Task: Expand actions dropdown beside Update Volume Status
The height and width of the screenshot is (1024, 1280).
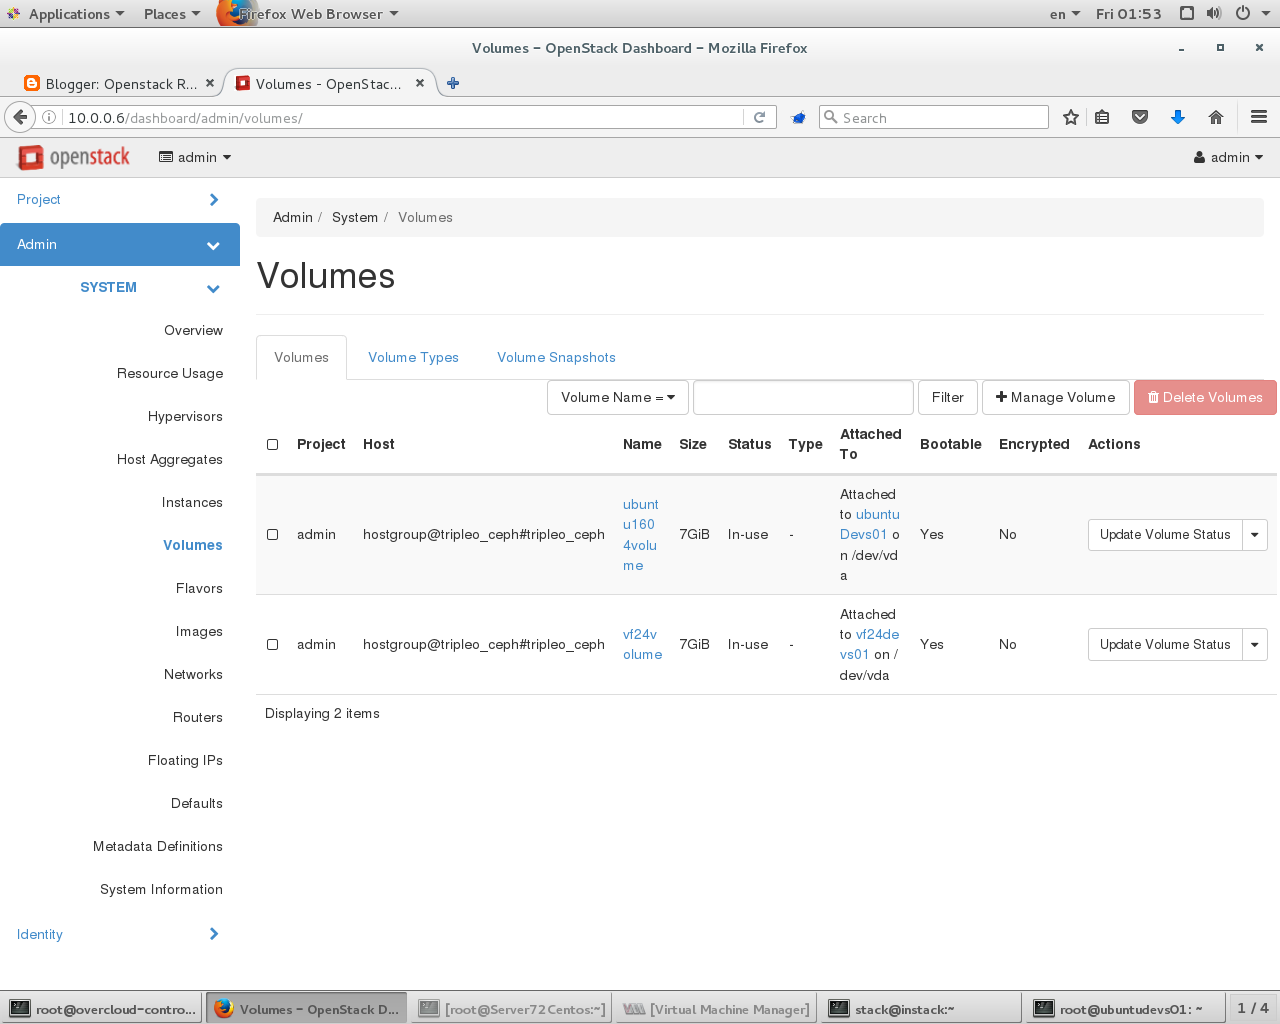Action: (x=1255, y=534)
